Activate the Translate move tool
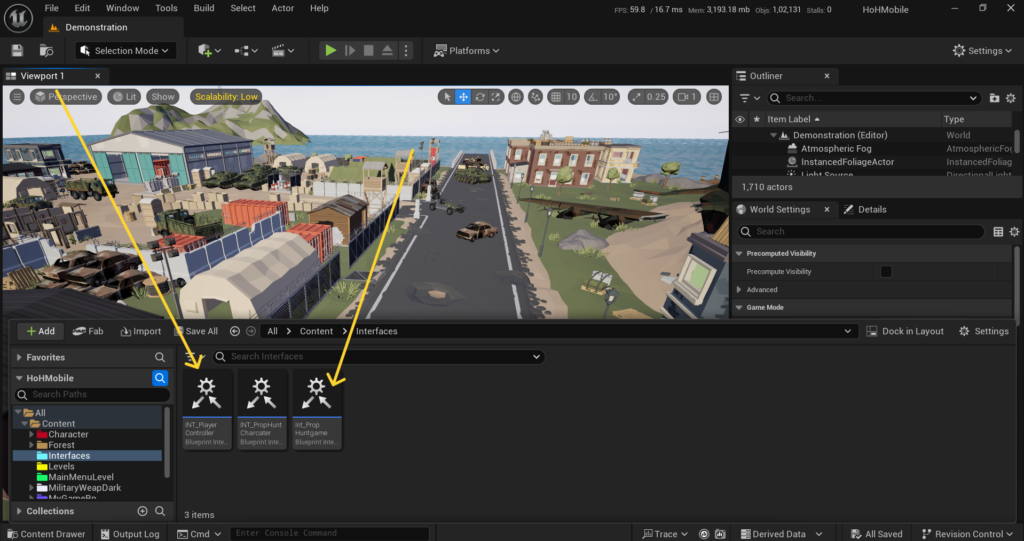The height and width of the screenshot is (541, 1024). pos(463,97)
